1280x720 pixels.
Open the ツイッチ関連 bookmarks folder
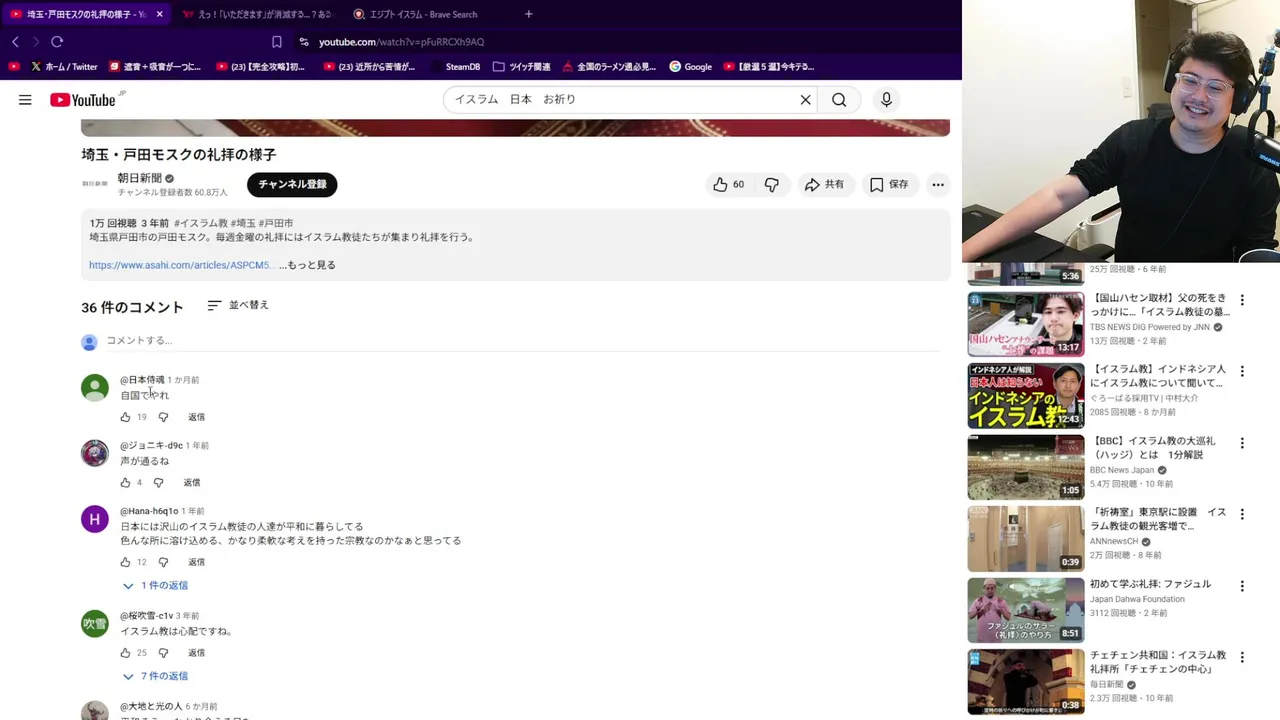(x=521, y=67)
